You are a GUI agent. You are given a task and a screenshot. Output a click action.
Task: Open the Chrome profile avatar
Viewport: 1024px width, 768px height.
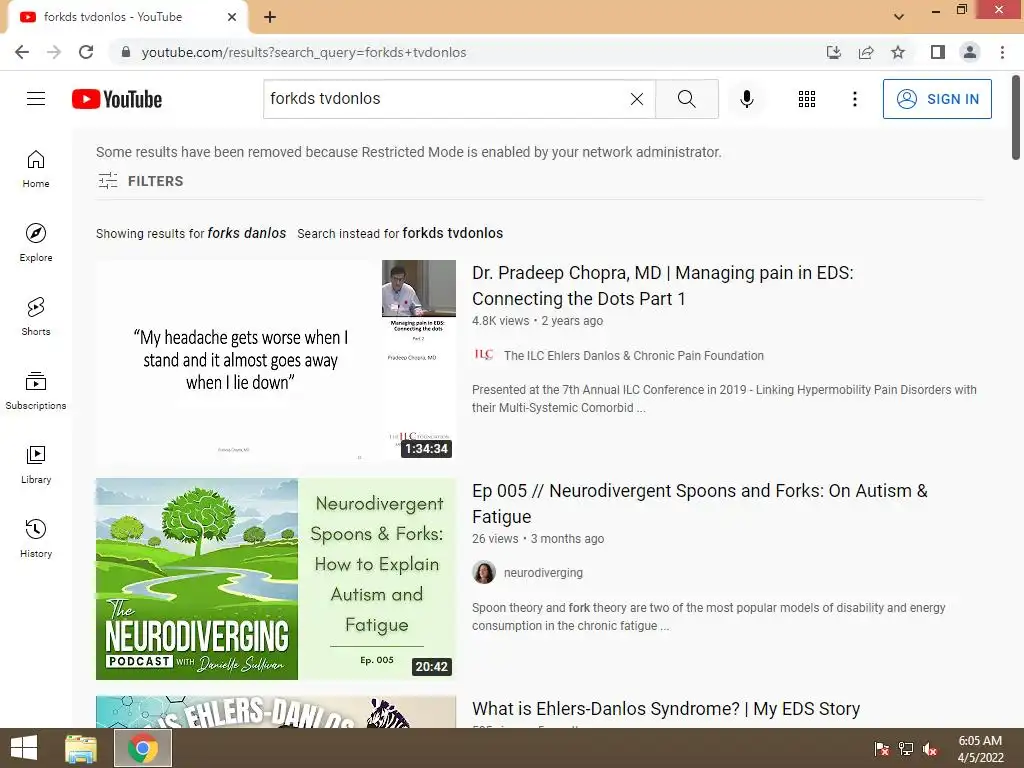click(970, 52)
